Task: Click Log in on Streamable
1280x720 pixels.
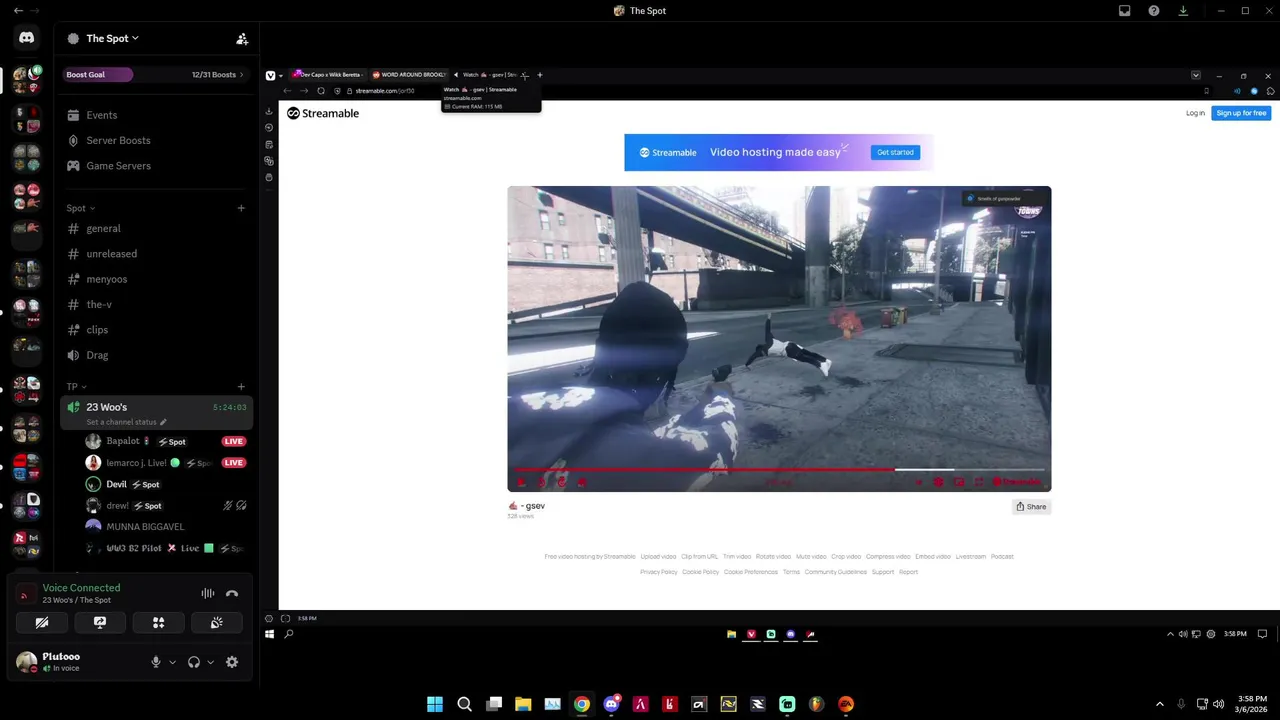Action: click(x=1195, y=113)
